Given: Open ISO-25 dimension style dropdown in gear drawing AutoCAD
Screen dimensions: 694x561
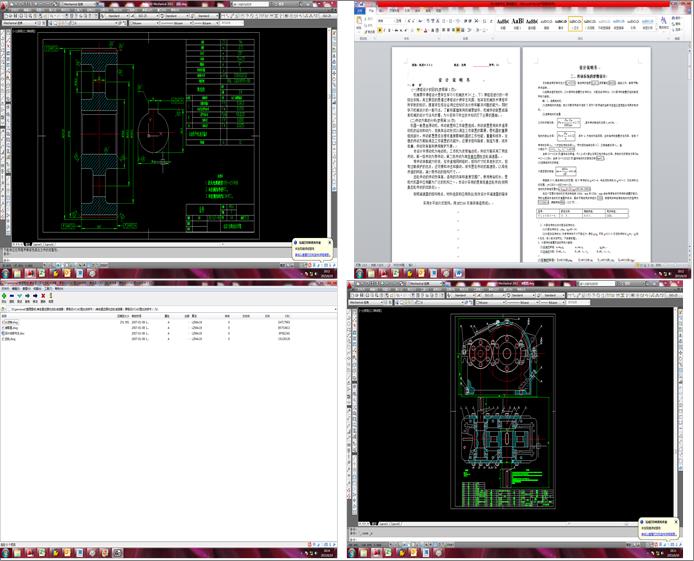Looking at the screenshot, I should pos(146,16).
